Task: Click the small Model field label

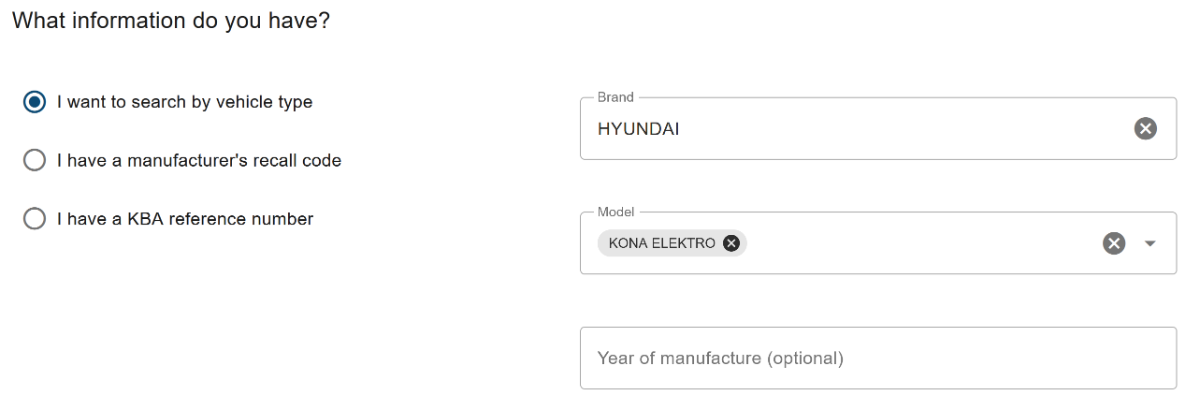Action: (x=616, y=212)
